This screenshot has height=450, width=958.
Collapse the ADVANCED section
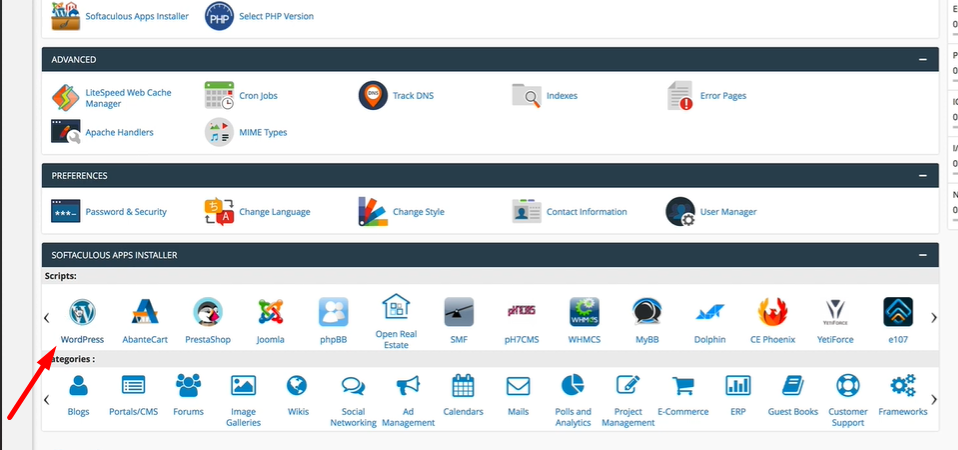click(922, 60)
